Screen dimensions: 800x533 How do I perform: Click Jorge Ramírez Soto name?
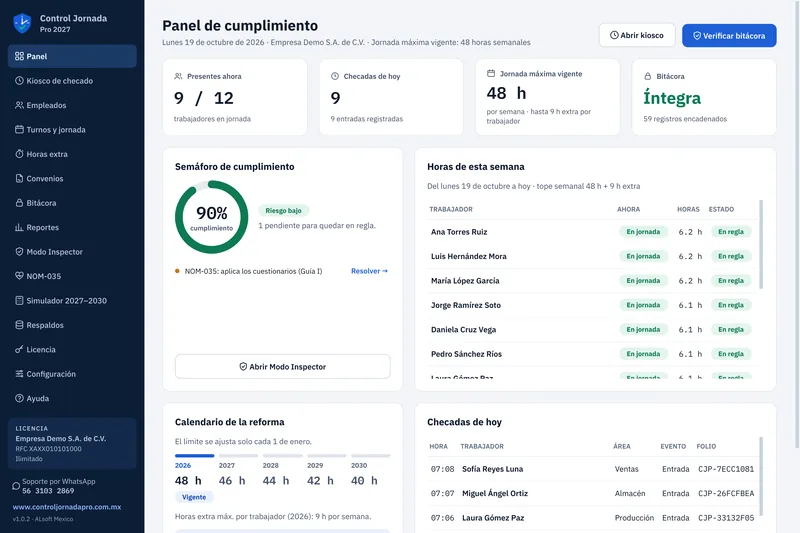pyautogui.click(x=466, y=305)
